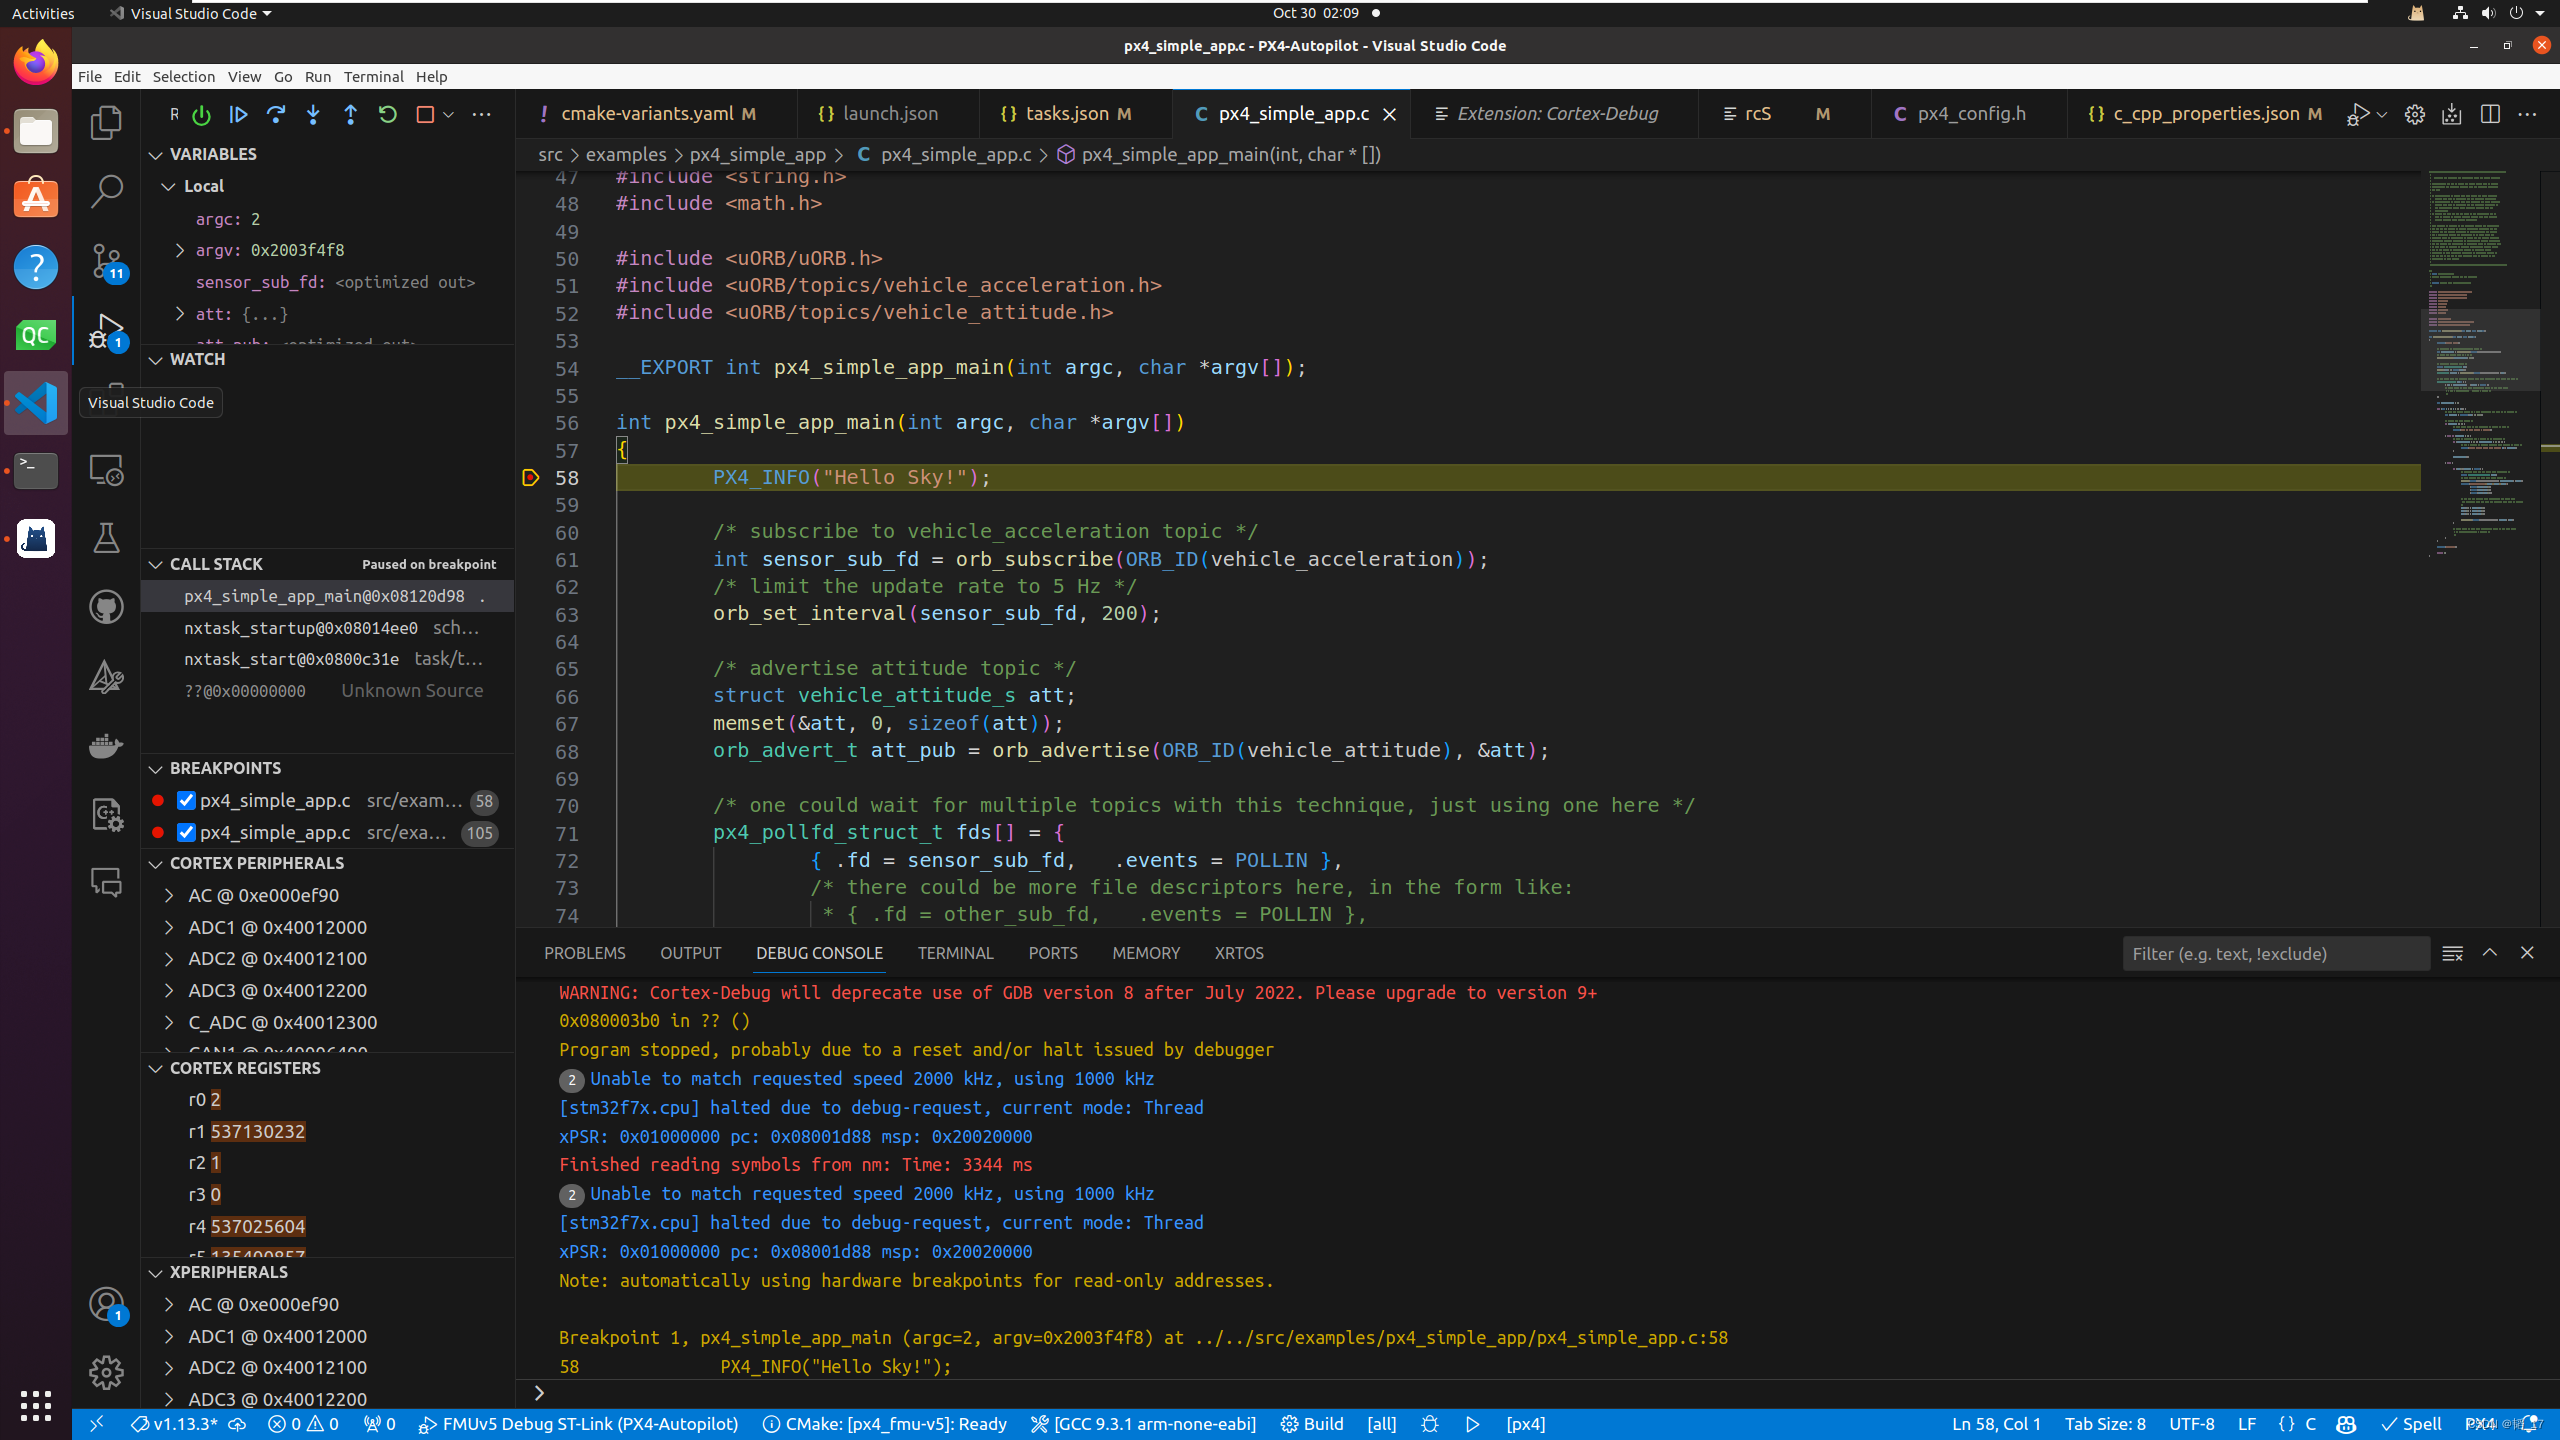This screenshot has height=1440, width=2560.
Task: Open the Docker view
Action: click(106, 745)
